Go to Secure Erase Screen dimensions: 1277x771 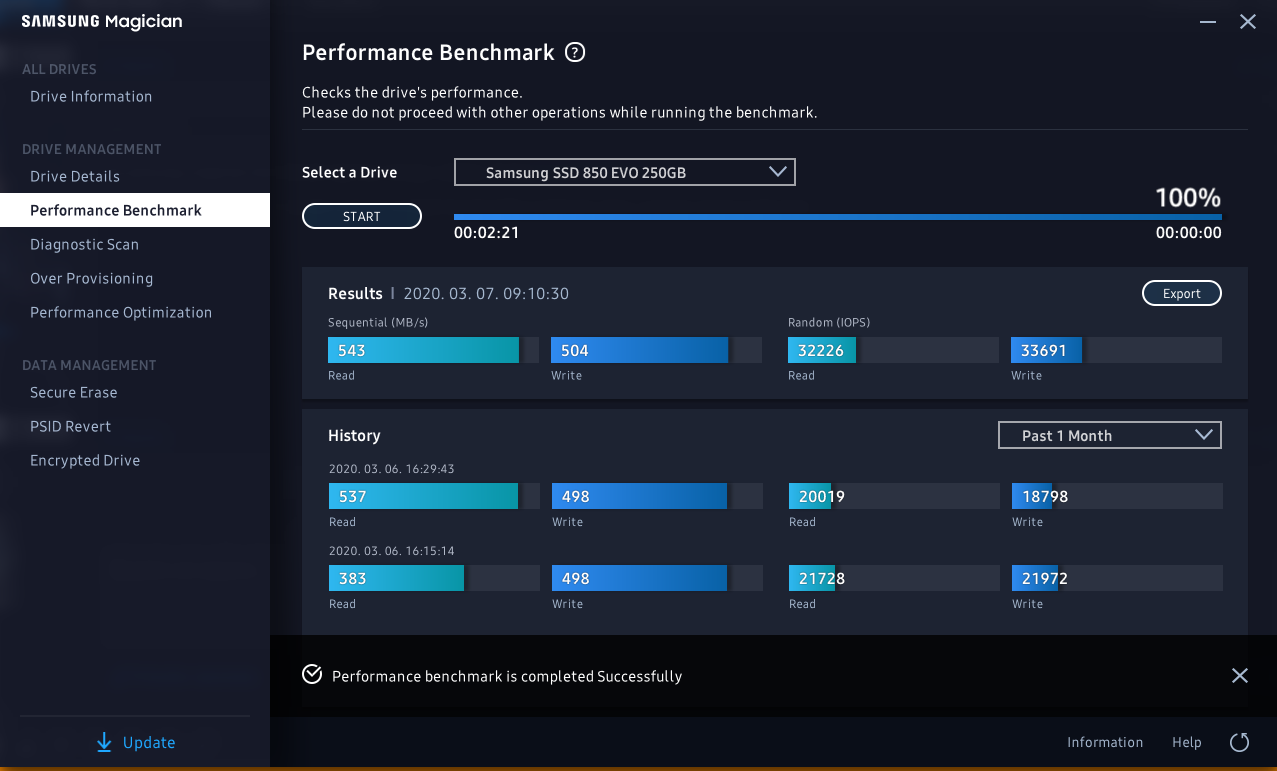coord(73,392)
